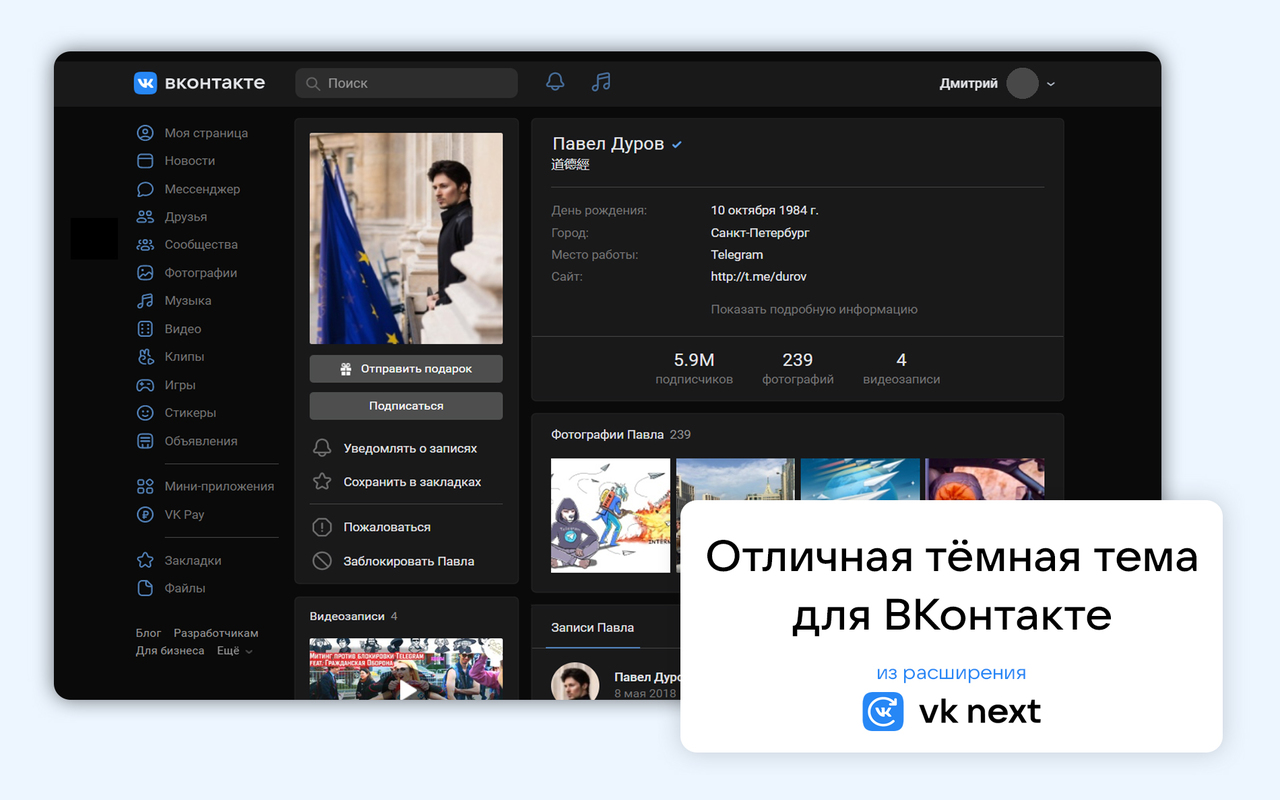The image size is (1280, 800).
Task: Click the Видеозаписи 4 heading
Action: [x=353, y=616]
